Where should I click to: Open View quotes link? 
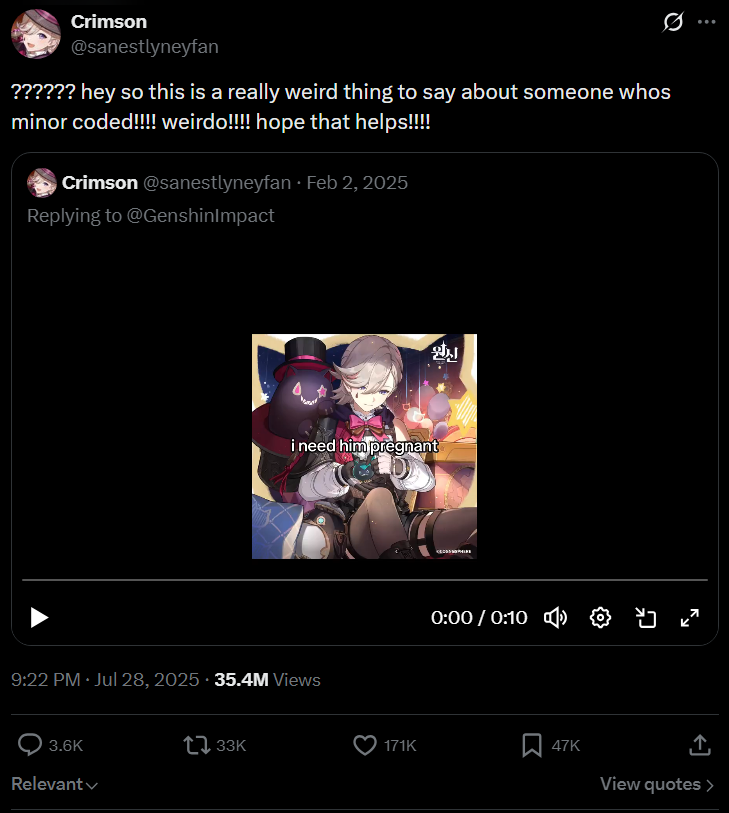(x=657, y=784)
